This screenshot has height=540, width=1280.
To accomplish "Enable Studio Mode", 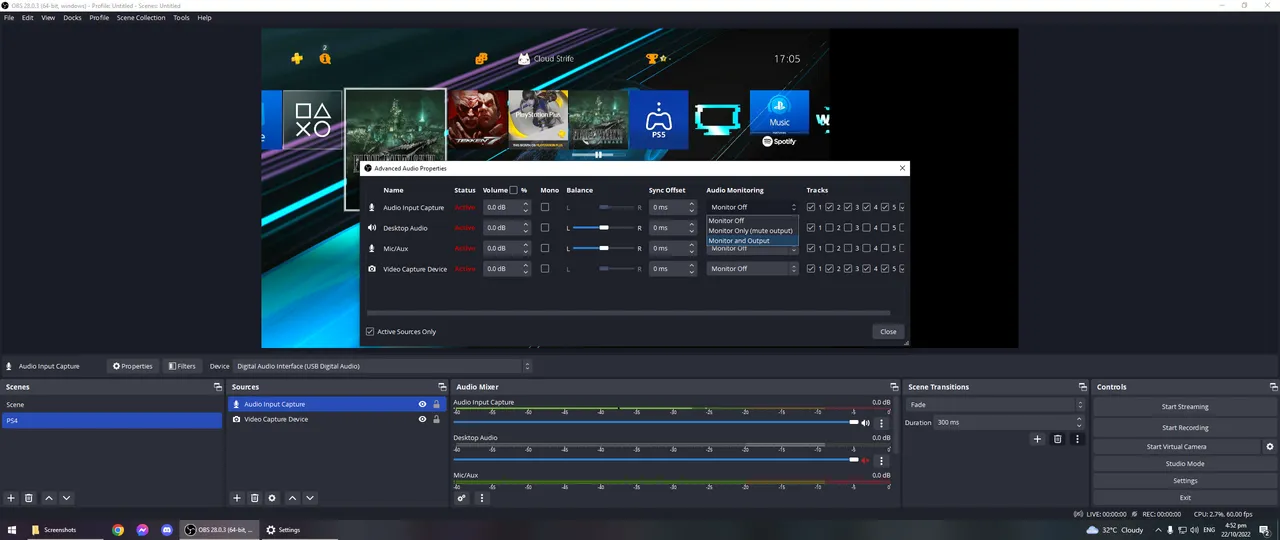I will pyautogui.click(x=1184, y=464).
